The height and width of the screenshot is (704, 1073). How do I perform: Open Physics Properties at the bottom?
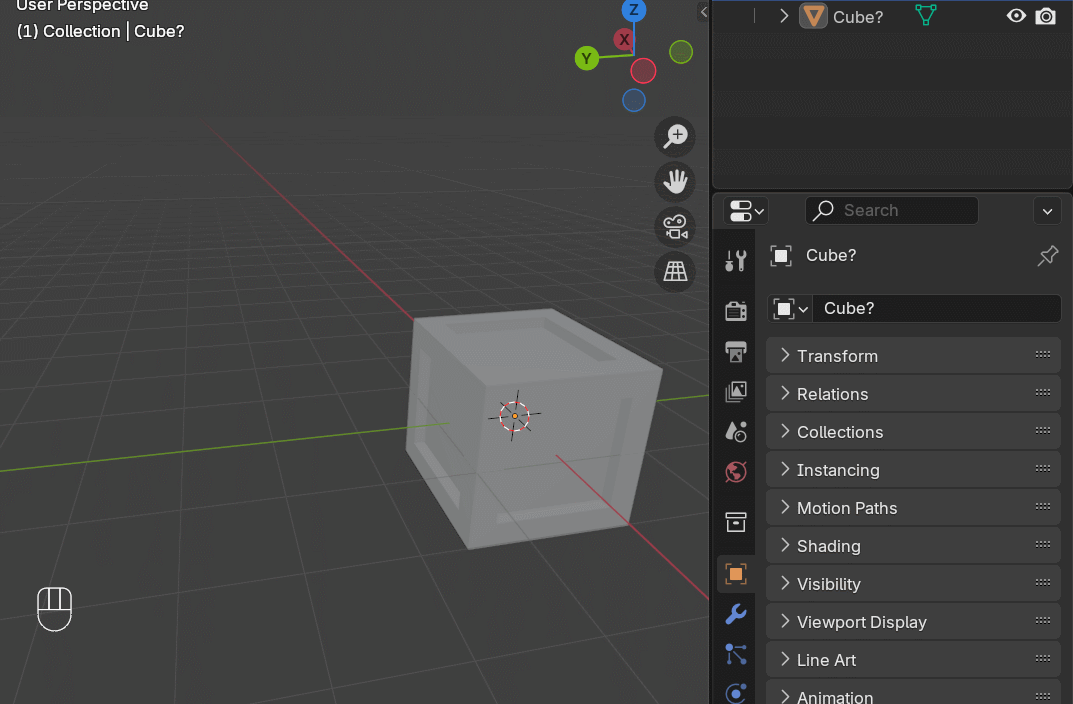[735, 693]
